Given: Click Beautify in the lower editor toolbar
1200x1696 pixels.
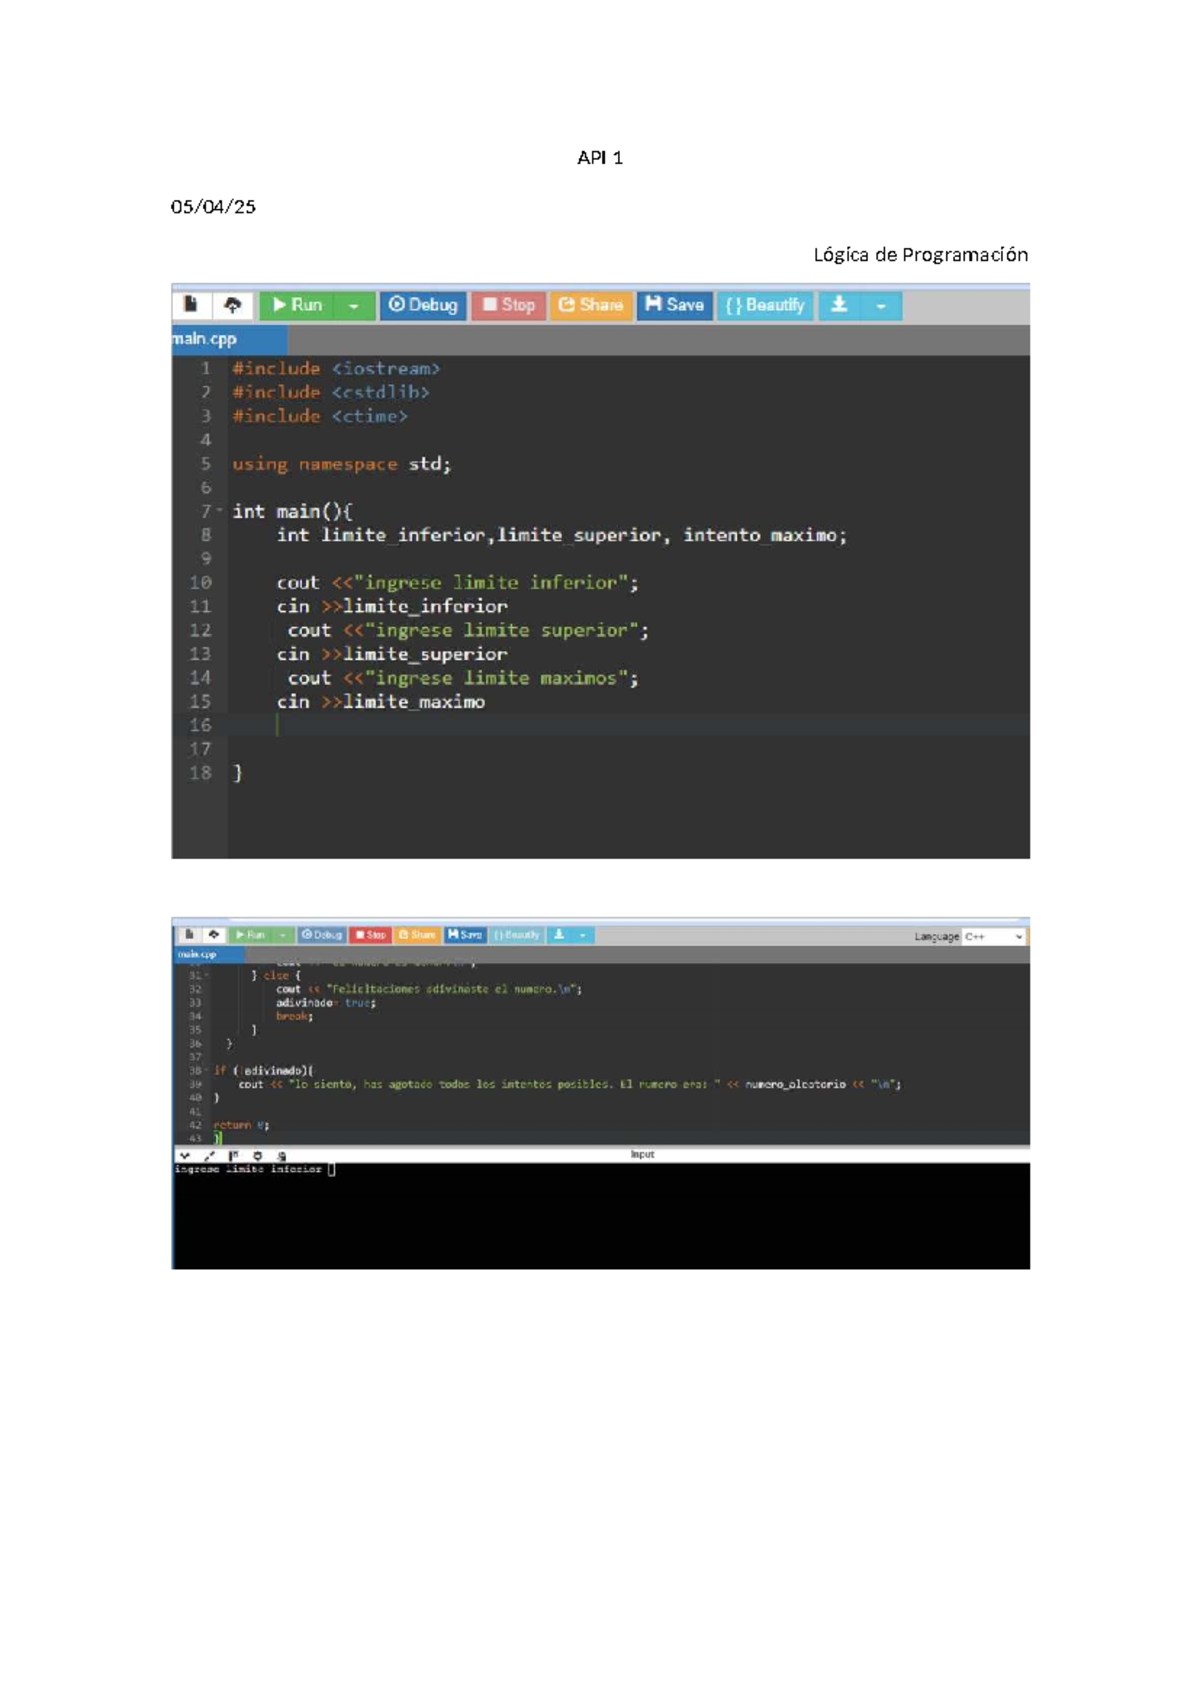Looking at the screenshot, I should (x=516, y=935).
